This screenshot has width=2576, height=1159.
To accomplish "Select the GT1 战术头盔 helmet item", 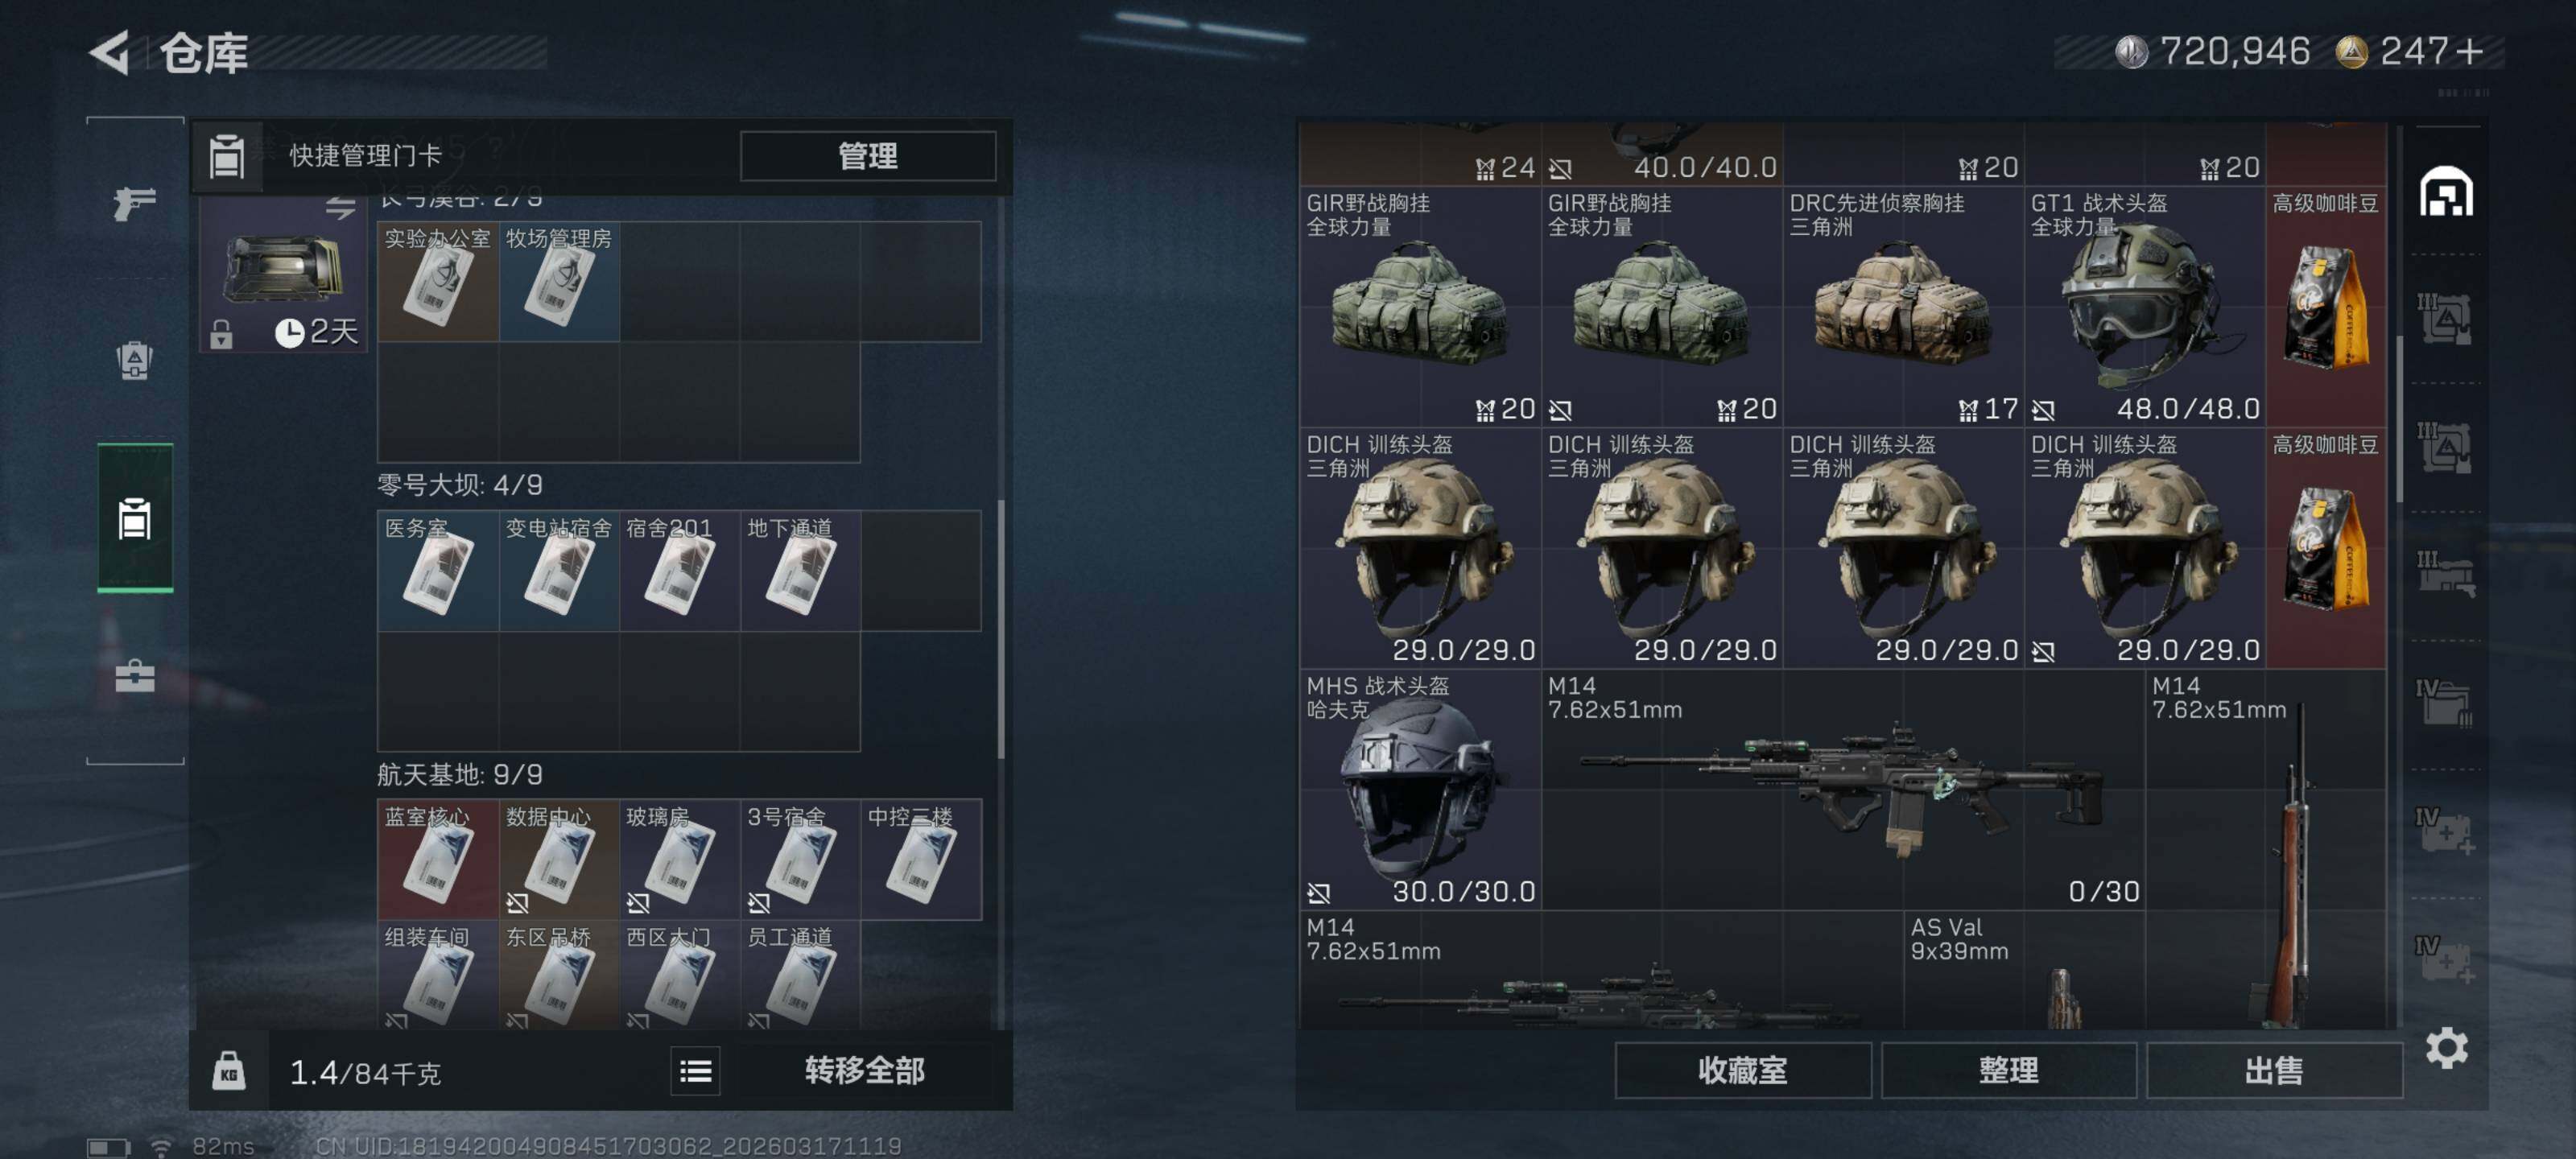I will 2144,306.
